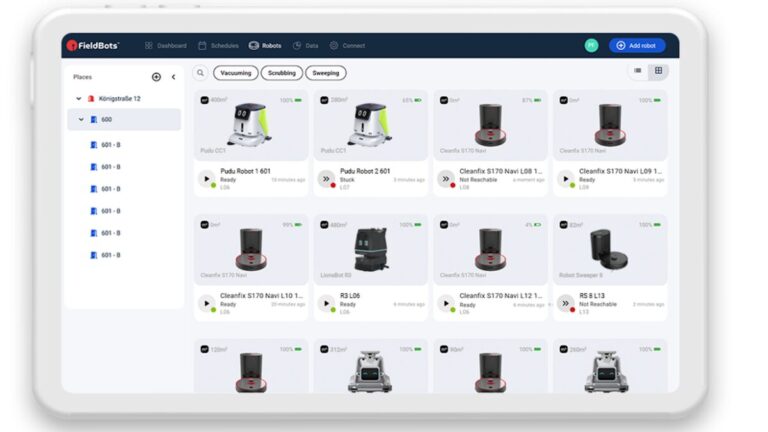768x432 pixels.
Task: Click play icon on R3 L06 card
Action: [326, 303]
